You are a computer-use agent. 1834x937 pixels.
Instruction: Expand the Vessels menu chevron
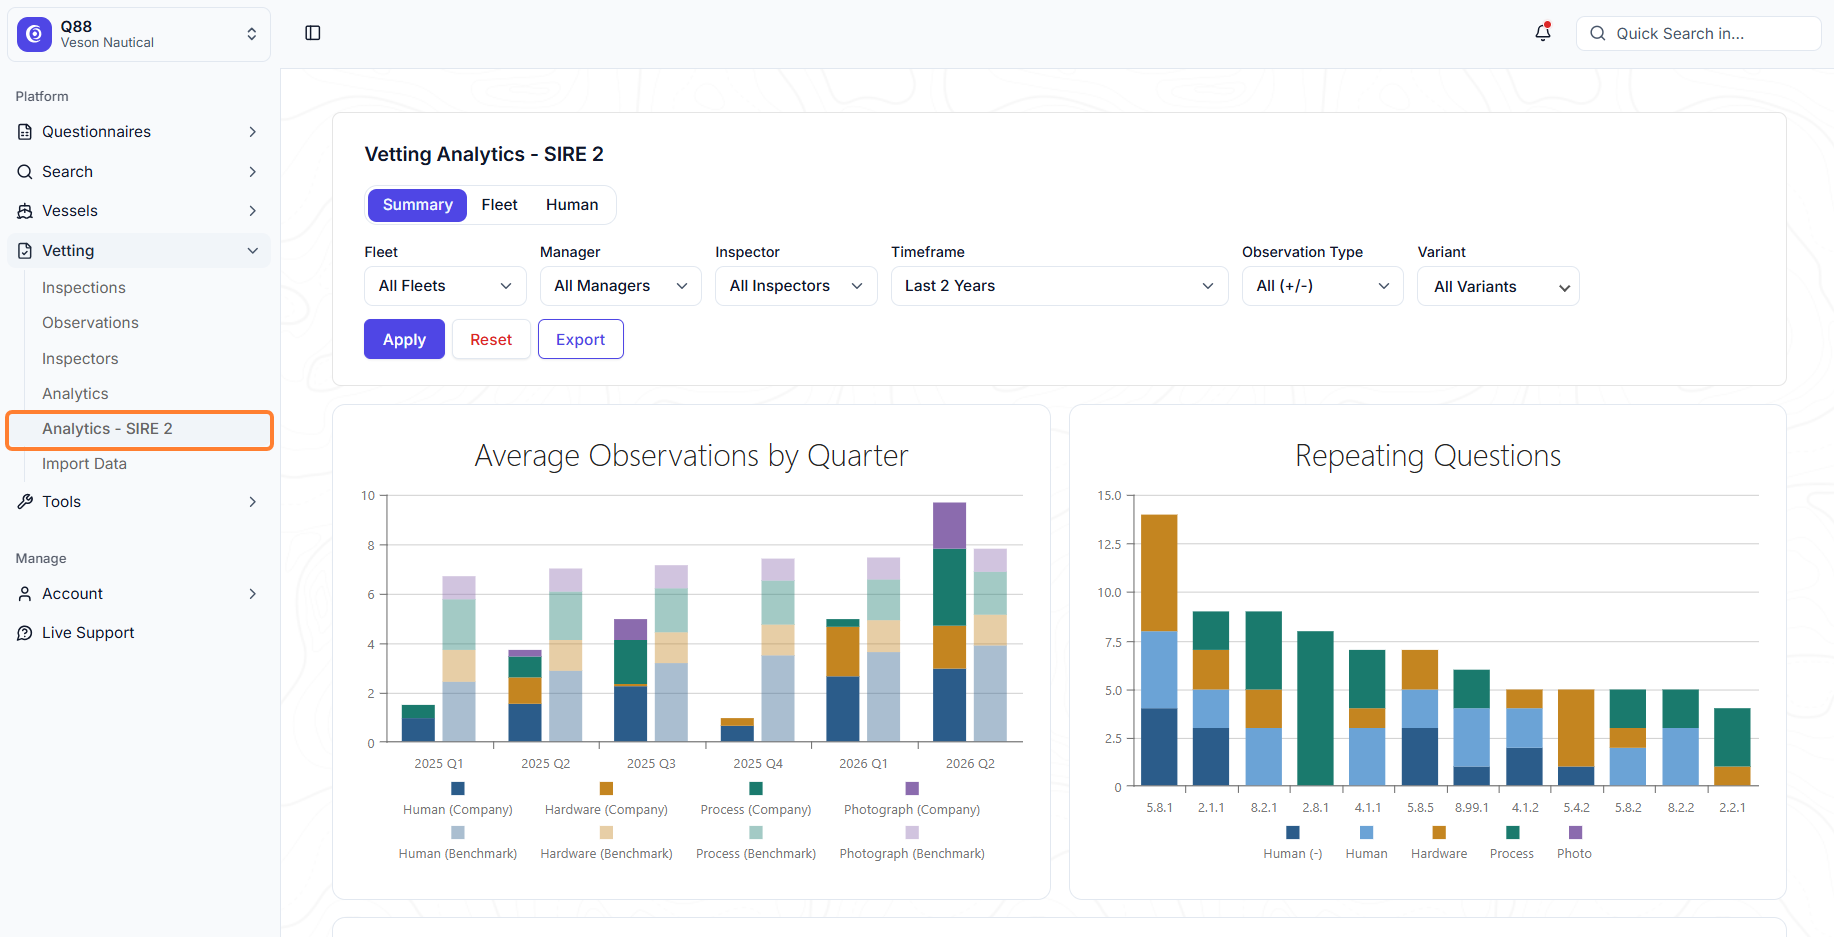click(x=253, y=211)
